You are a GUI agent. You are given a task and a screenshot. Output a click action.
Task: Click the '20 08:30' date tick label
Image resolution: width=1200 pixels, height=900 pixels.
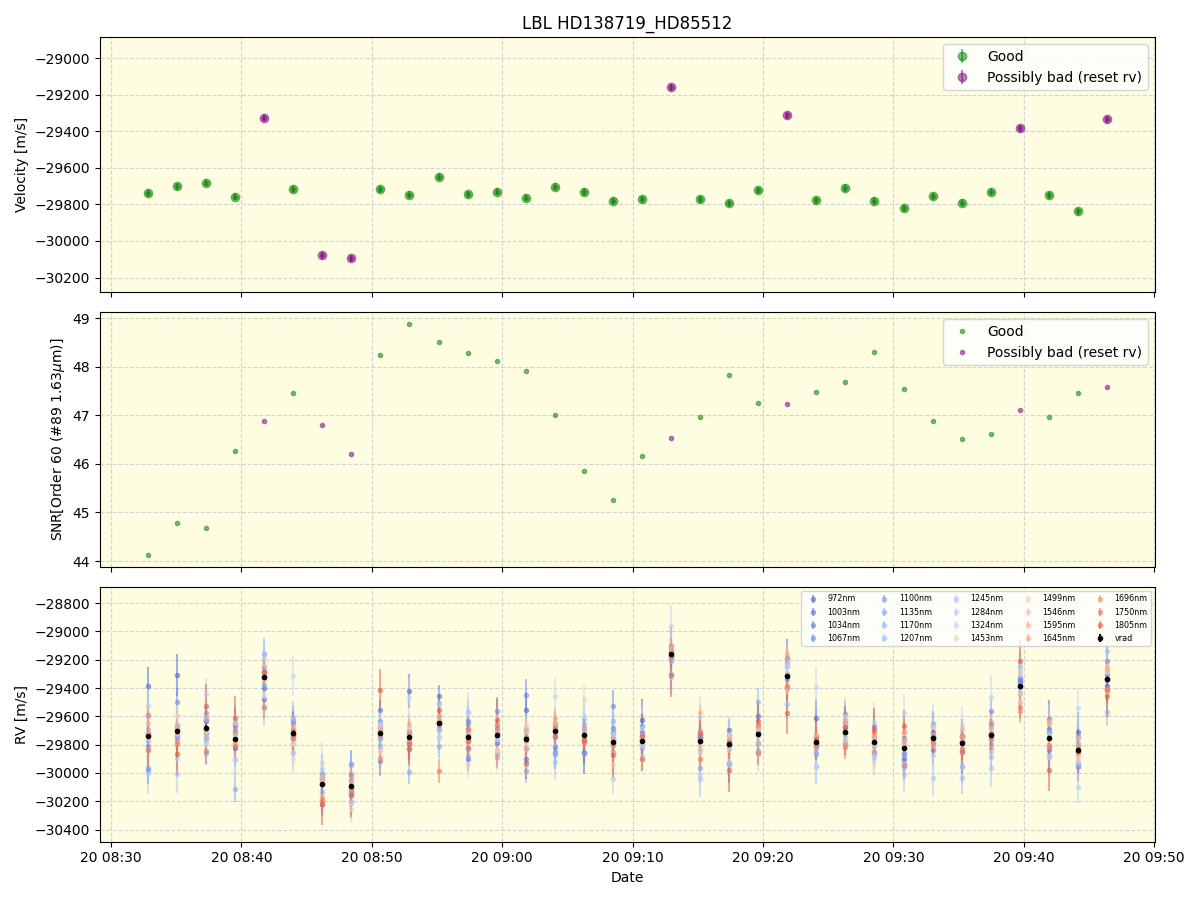click(111, 855)
